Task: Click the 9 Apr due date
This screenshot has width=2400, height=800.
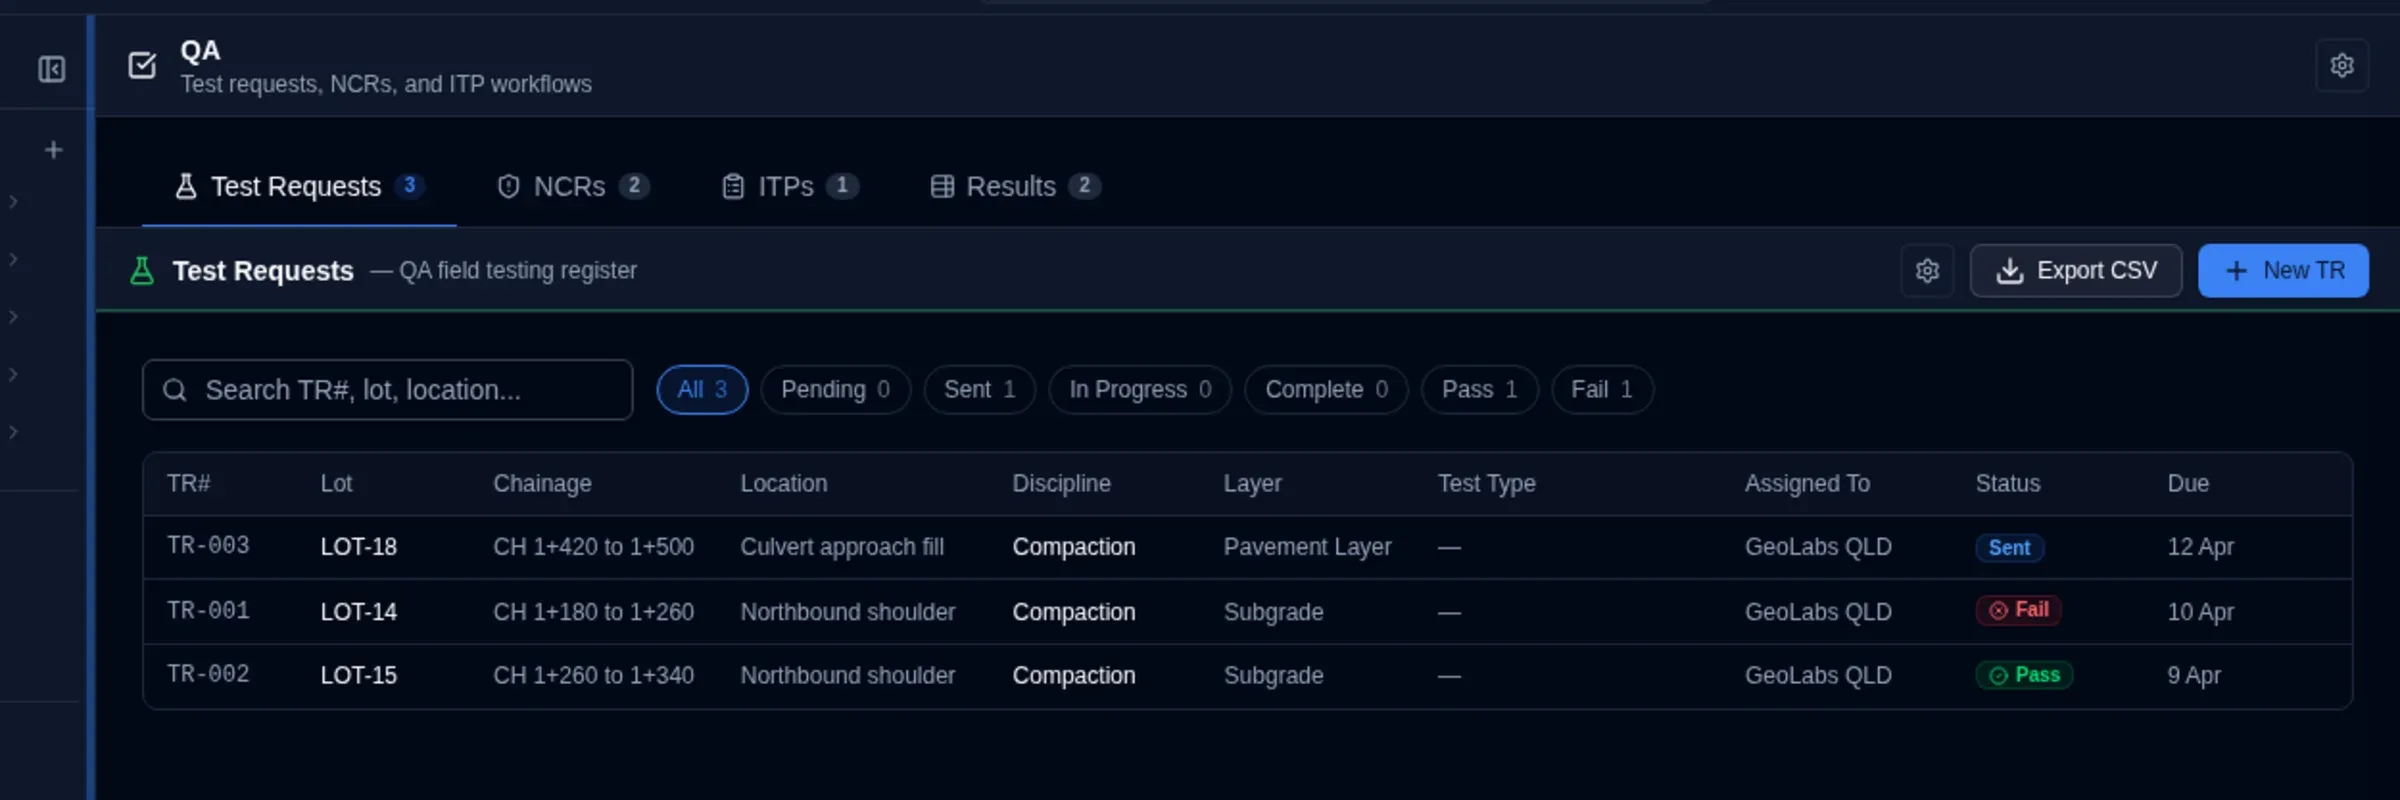Action: [2194, 676]
